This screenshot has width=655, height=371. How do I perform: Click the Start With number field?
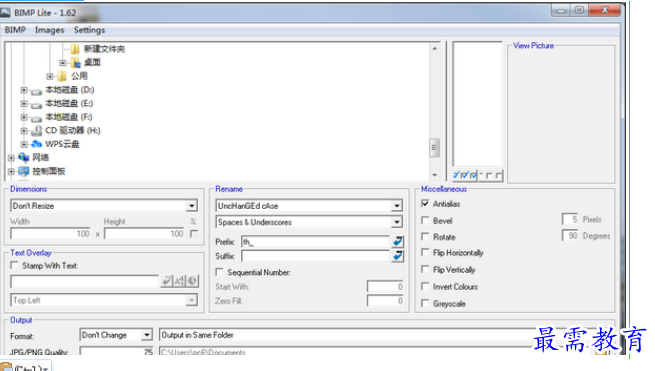pos(385,287)
